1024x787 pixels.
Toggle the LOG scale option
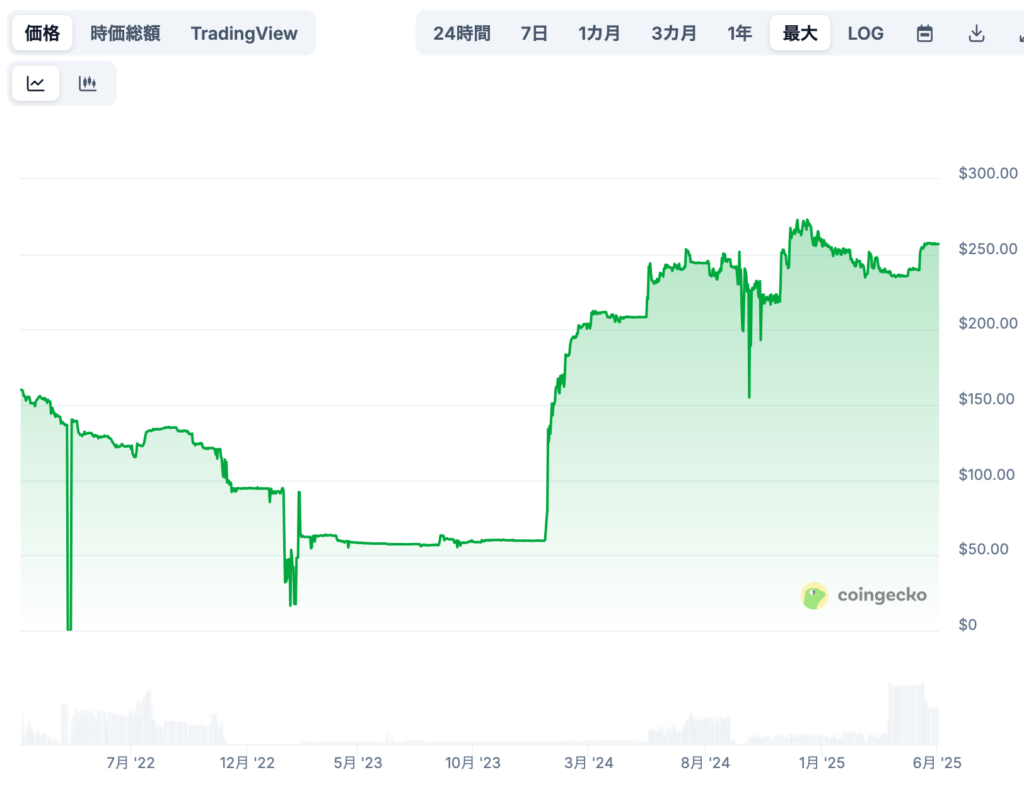pos(865,33)
